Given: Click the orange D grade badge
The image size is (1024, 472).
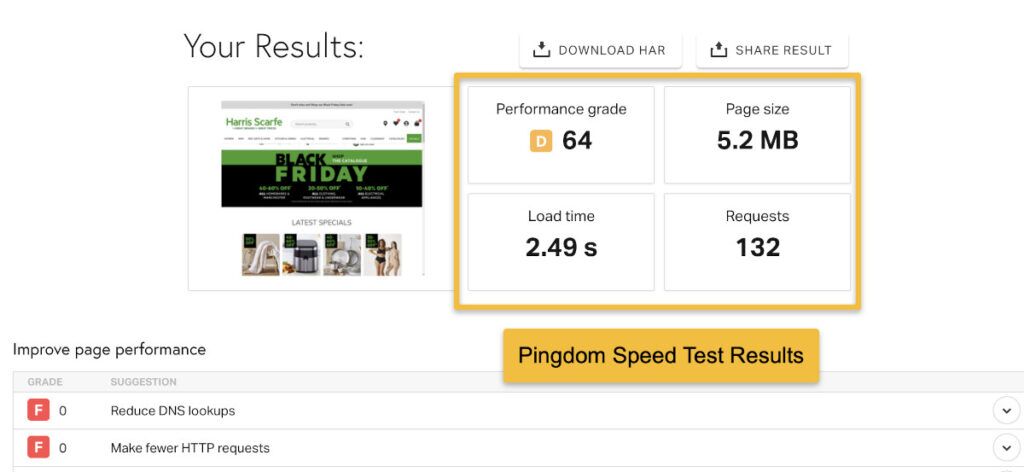Looking at the screenshot, I should pos(541,141).
